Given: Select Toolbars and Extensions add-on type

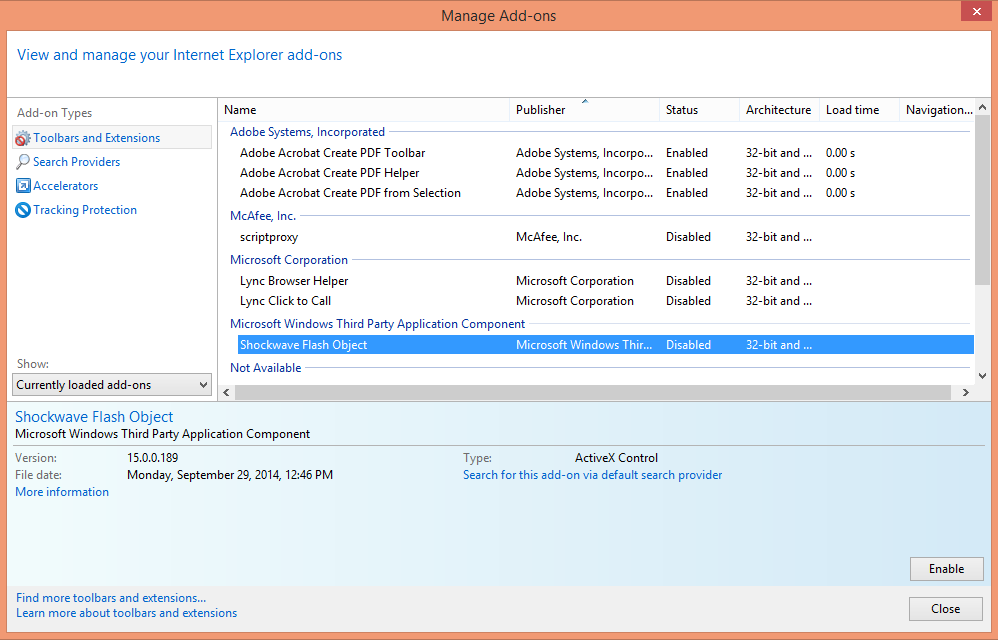Looking at the screenshot, I should (x=112, y=137).
